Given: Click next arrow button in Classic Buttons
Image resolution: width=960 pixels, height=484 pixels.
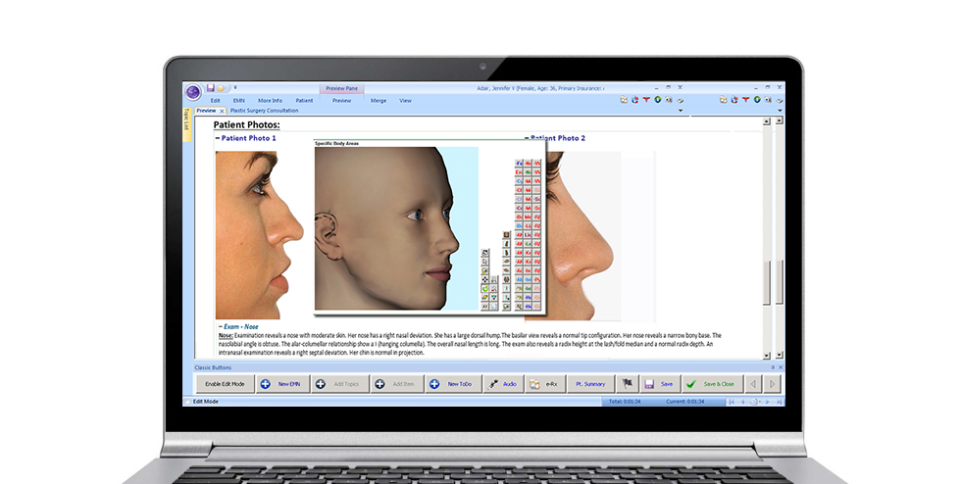Looking at the screenshot, I should (771, 383).
